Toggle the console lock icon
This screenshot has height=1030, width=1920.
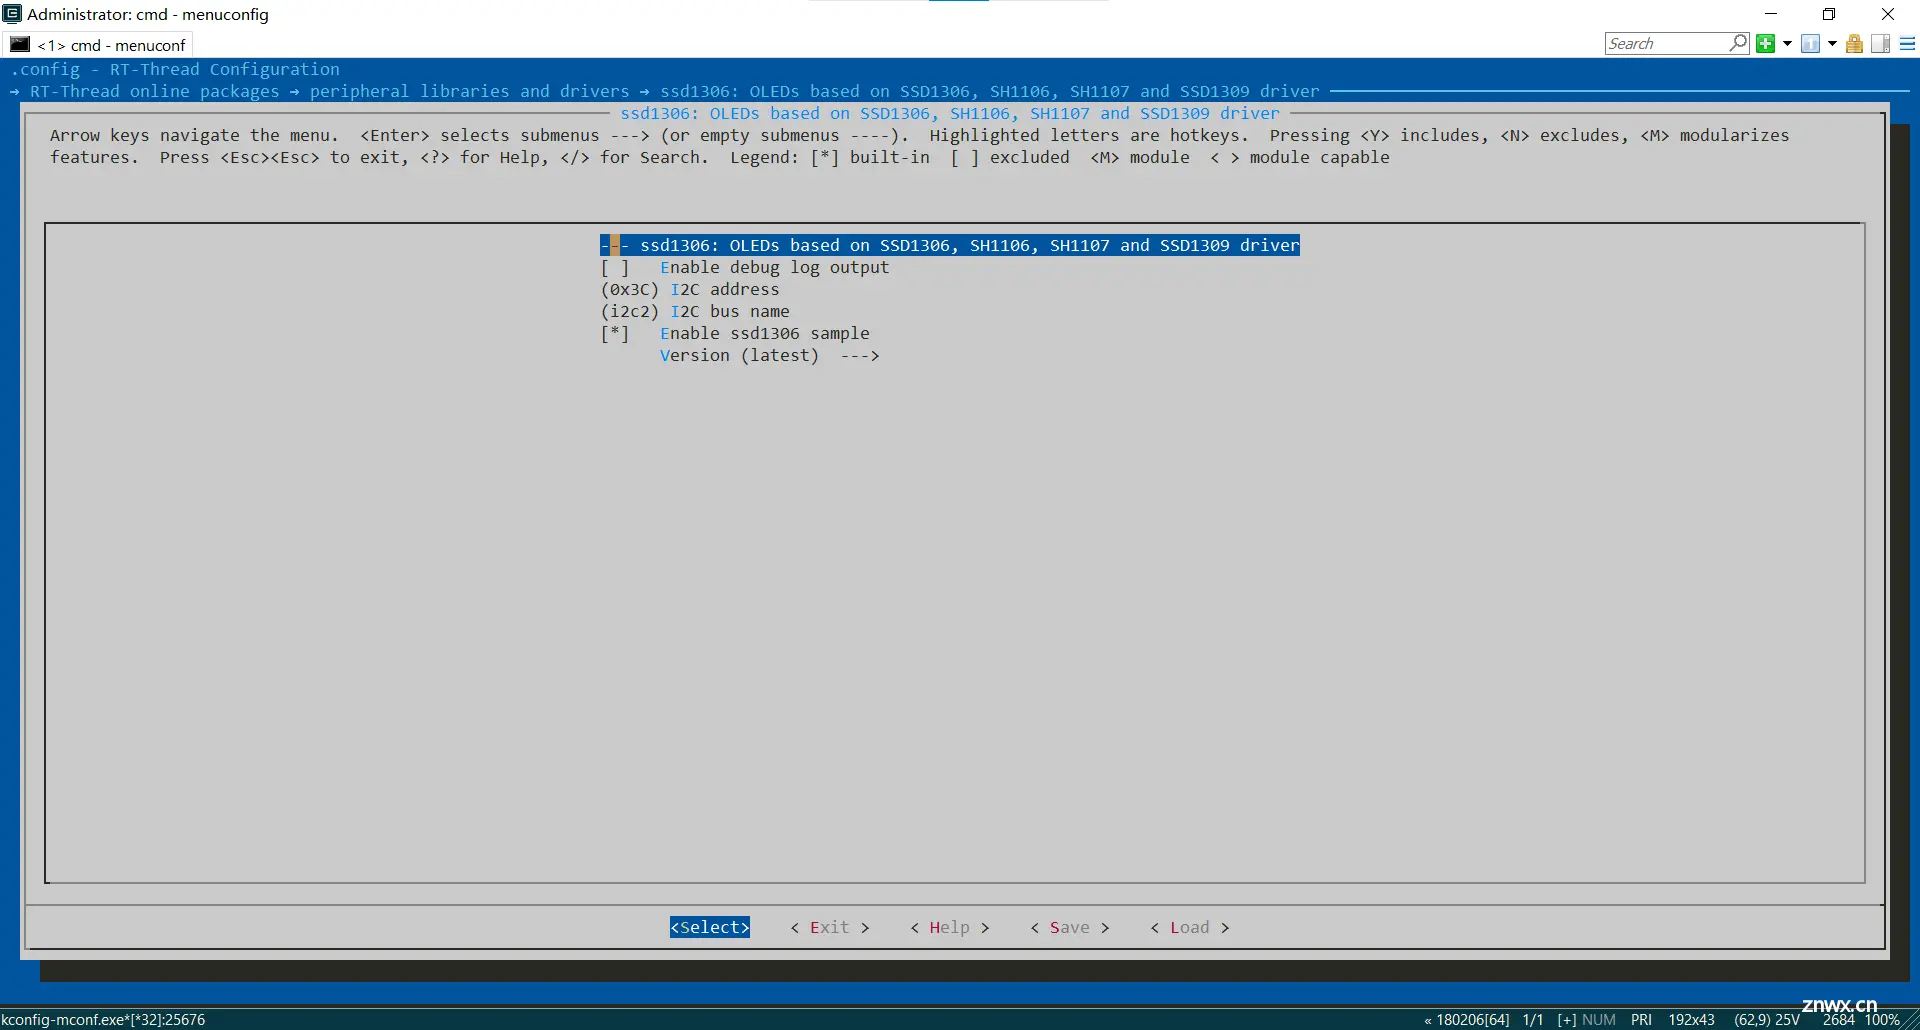click(1854, 44)
